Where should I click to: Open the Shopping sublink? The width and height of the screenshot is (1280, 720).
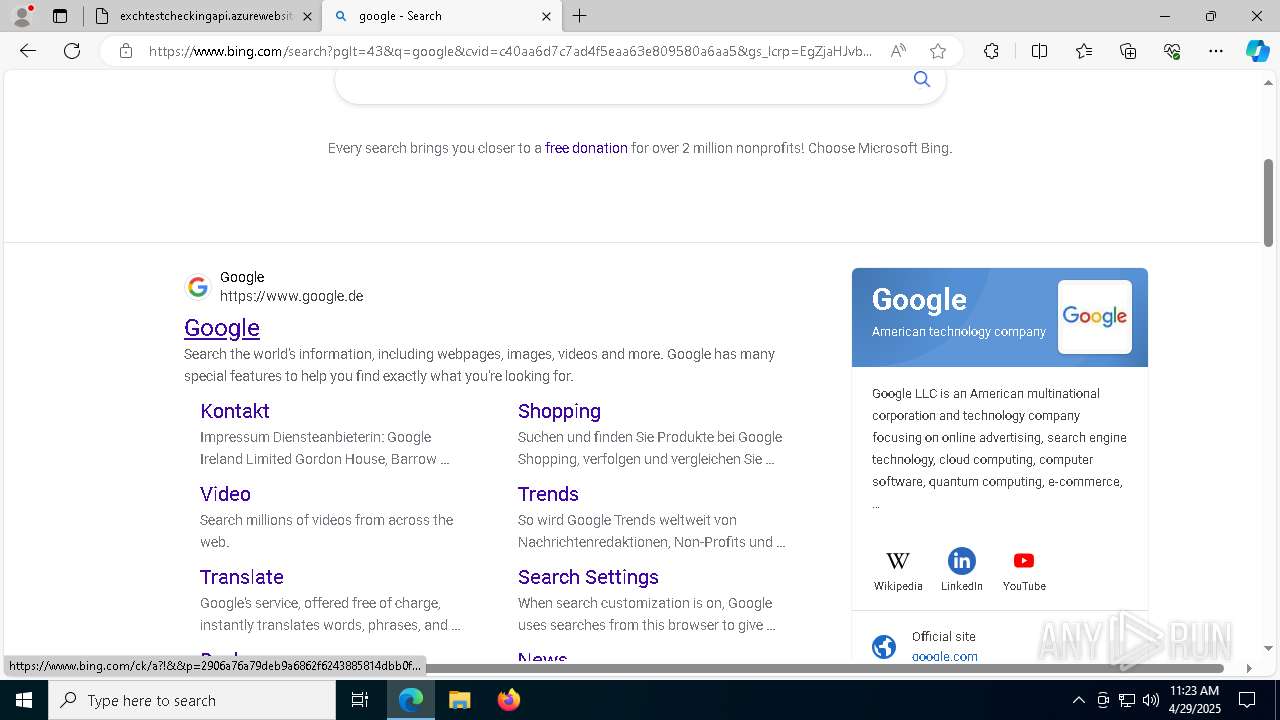point(559,411)
